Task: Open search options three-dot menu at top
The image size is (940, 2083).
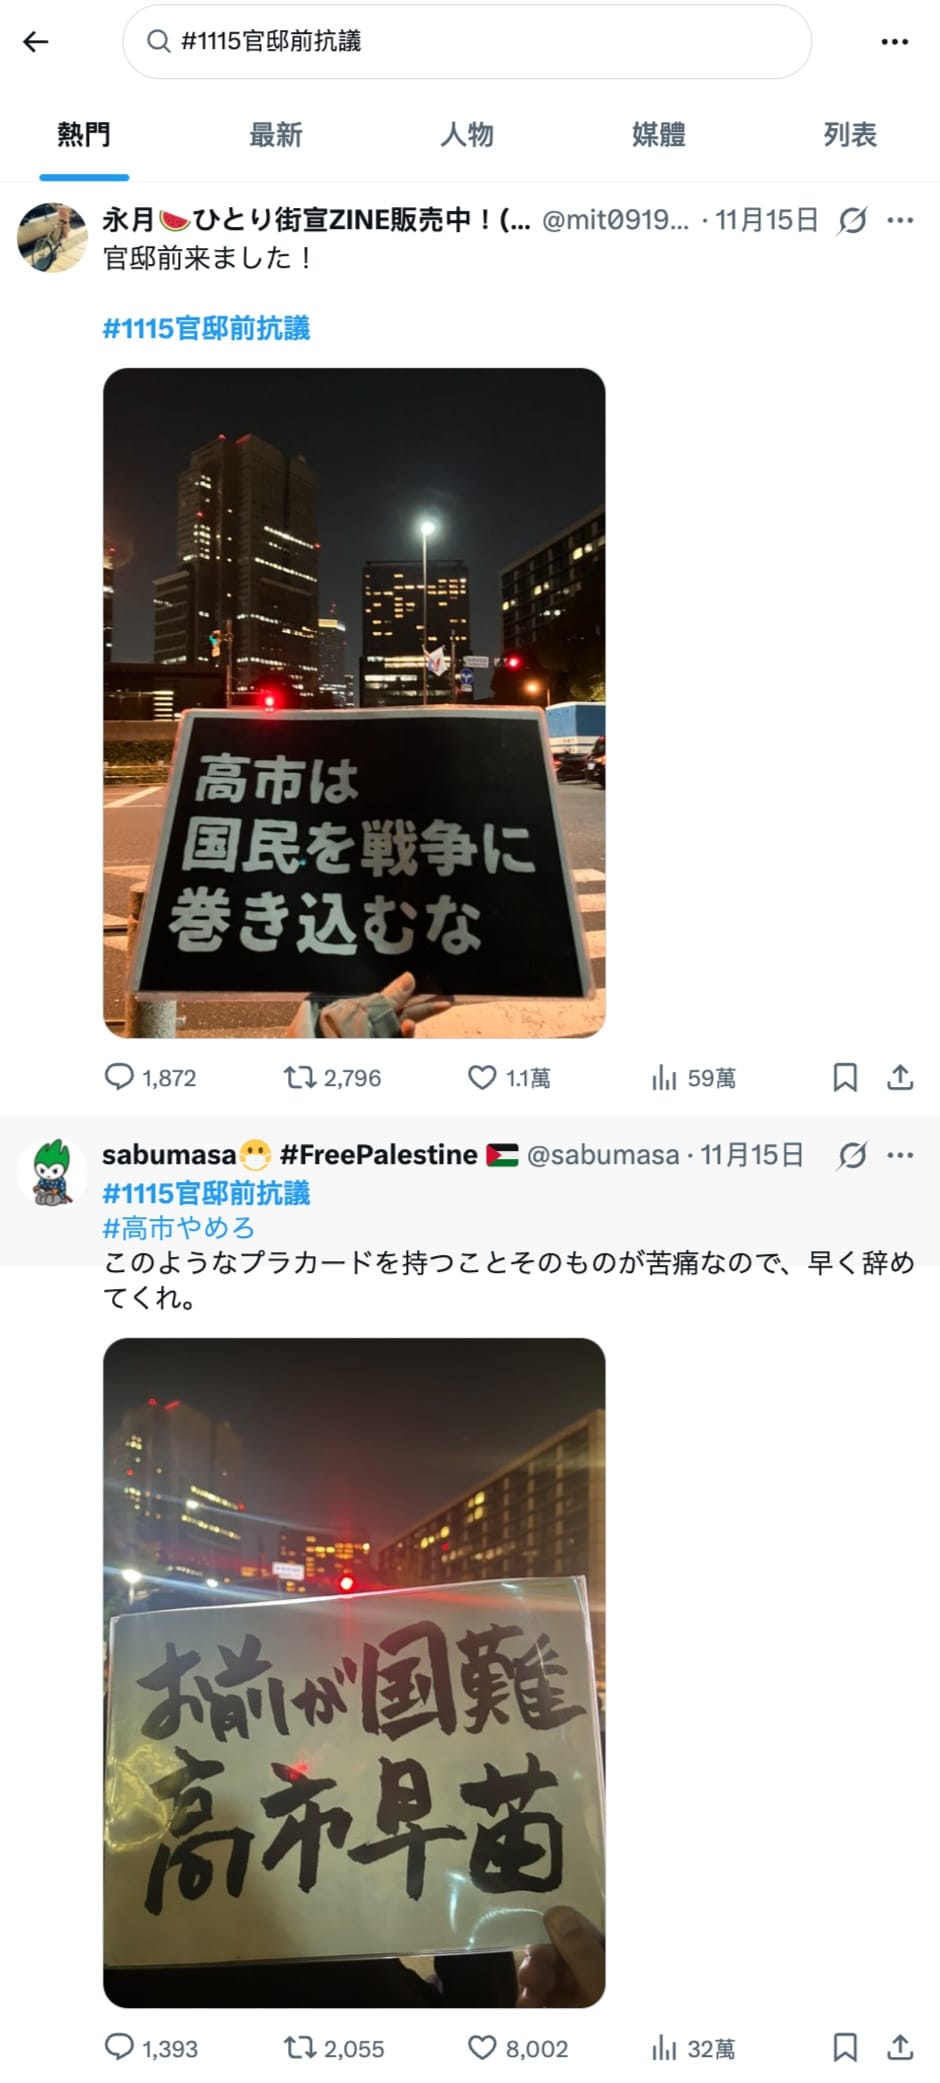Action: click(x=894, y=42)
